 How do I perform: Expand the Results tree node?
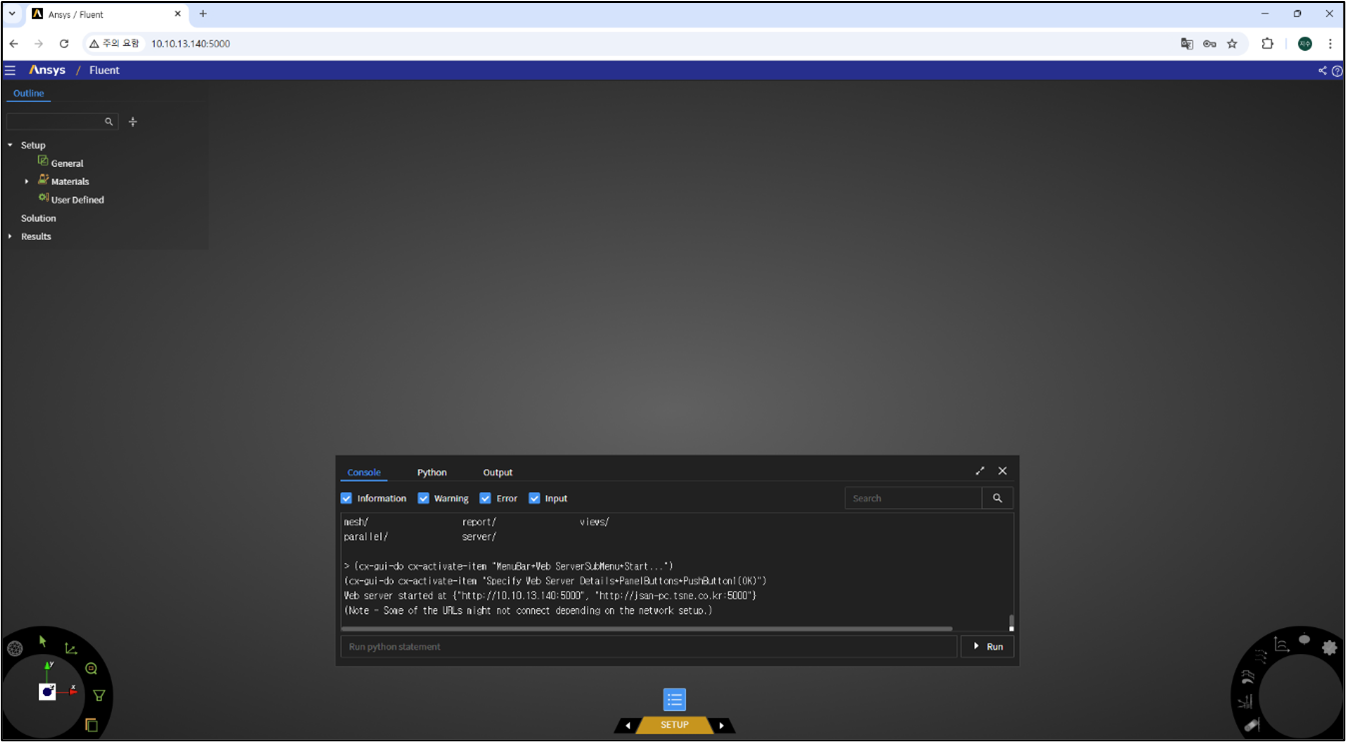pos(10,237)
